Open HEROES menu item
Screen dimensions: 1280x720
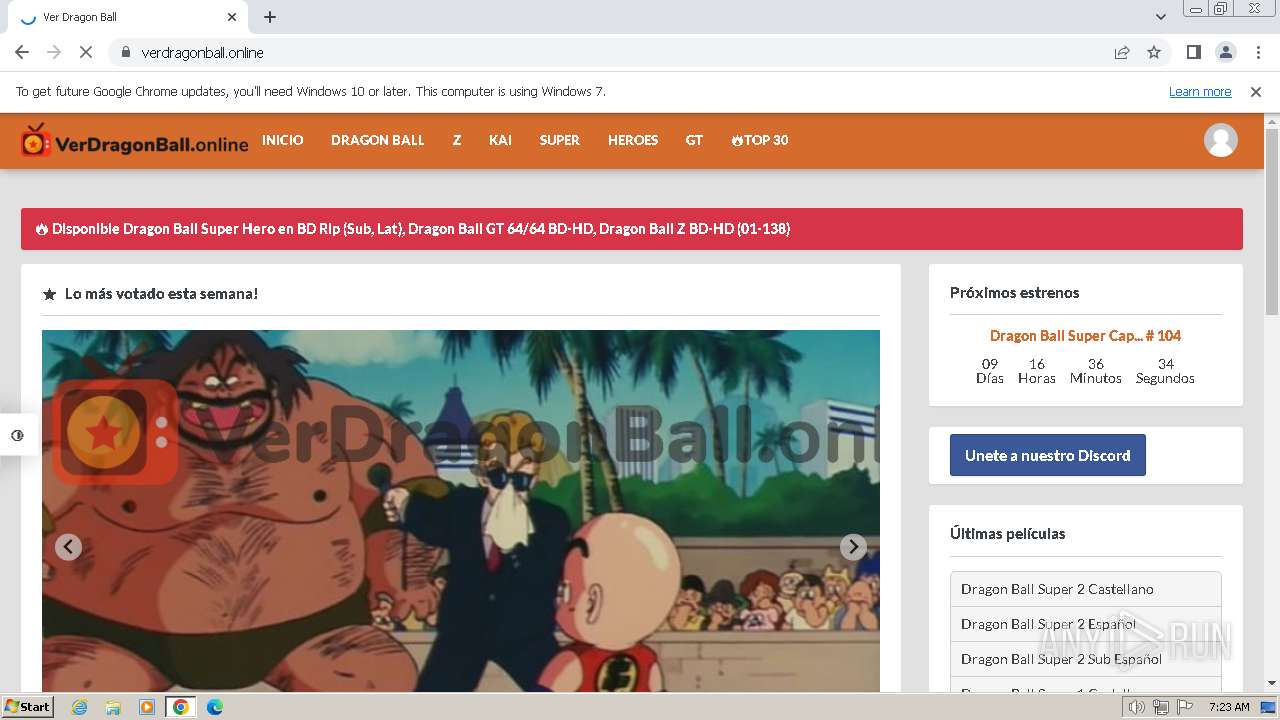click(633, 140)
